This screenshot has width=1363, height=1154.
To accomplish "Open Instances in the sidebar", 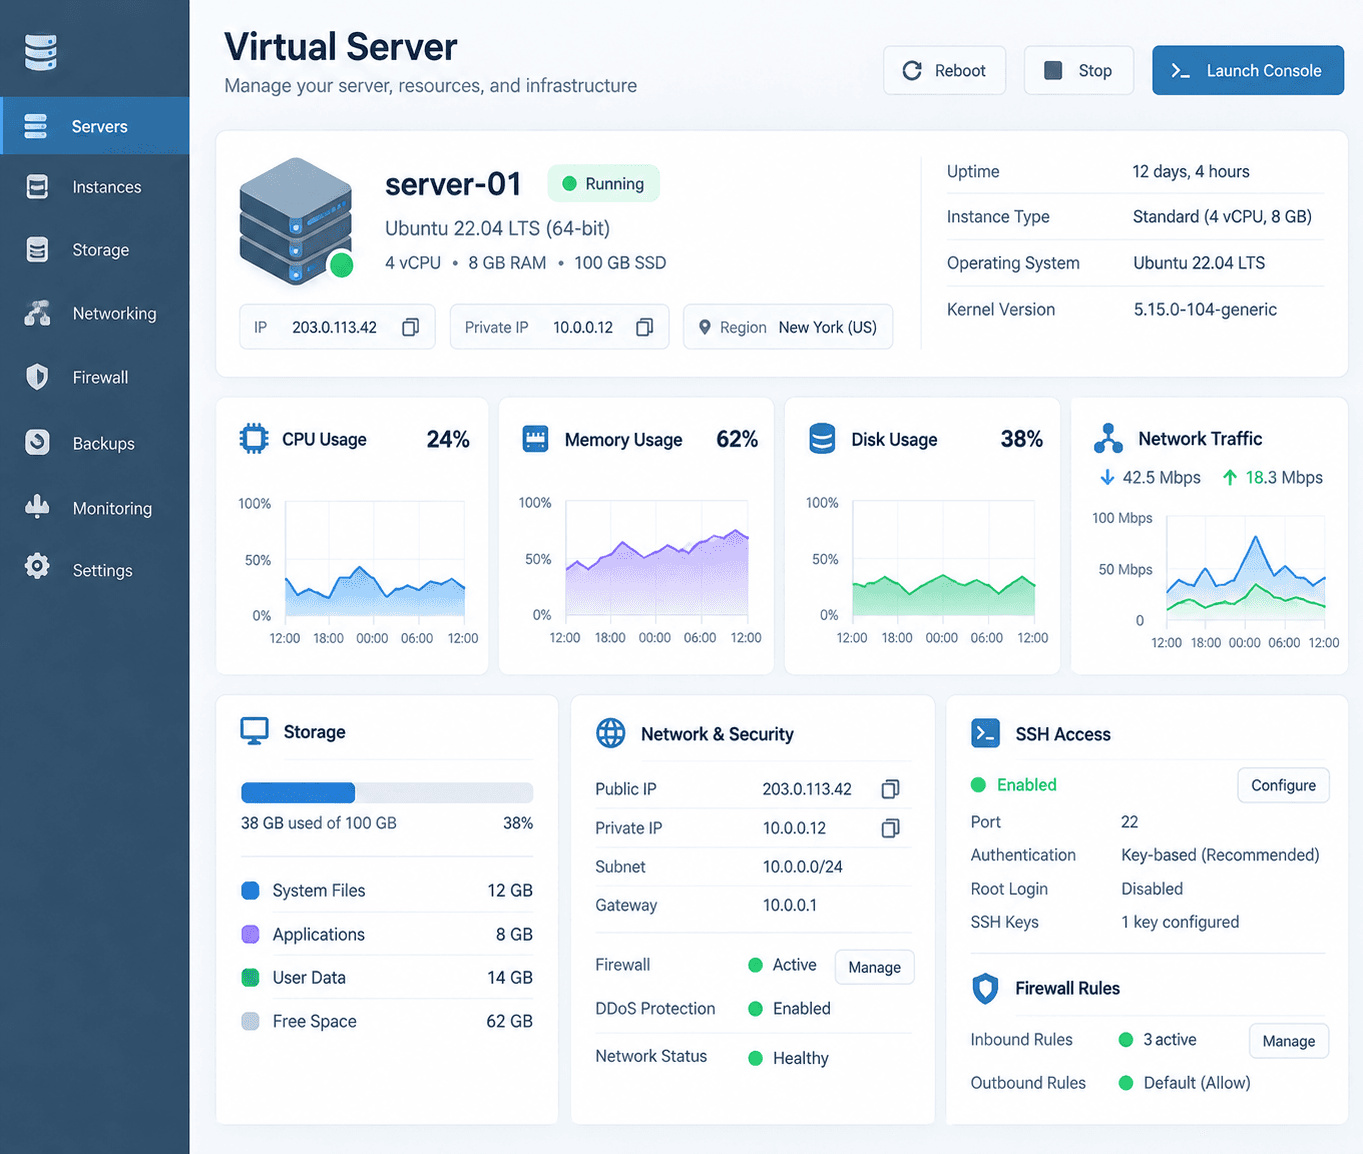I will (x=95, y=187).
